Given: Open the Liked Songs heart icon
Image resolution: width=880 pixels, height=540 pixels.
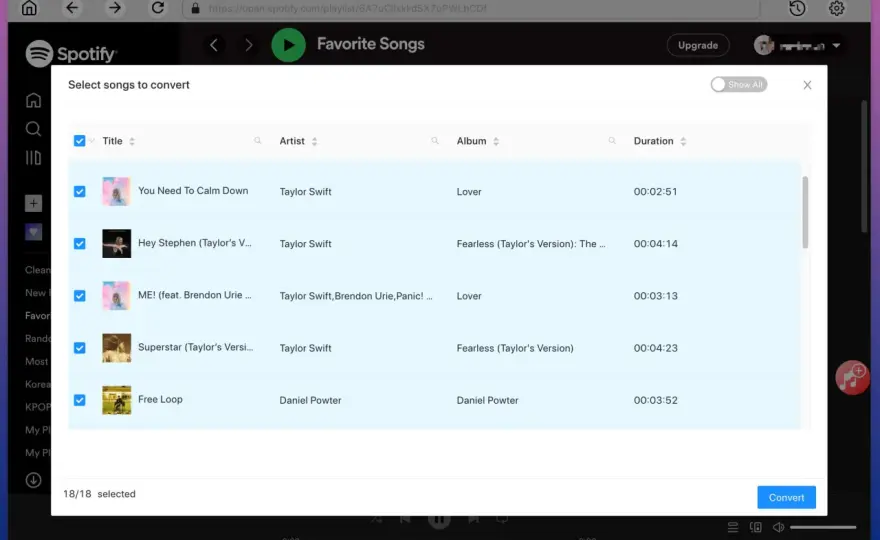Looking at the screenshot, I should [33, 232].
